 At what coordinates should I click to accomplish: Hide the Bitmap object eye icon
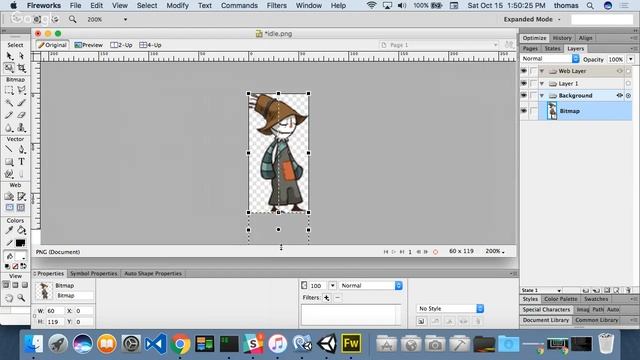[524, 111]
